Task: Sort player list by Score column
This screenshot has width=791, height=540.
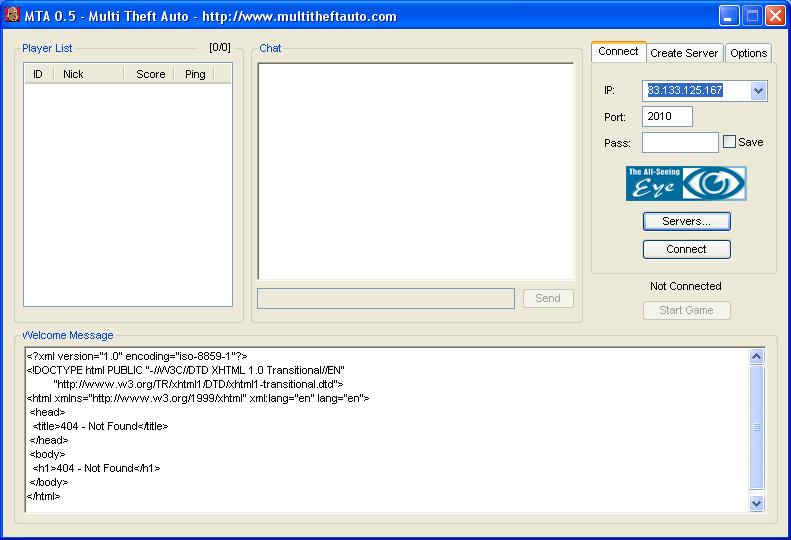Action: 149,74
